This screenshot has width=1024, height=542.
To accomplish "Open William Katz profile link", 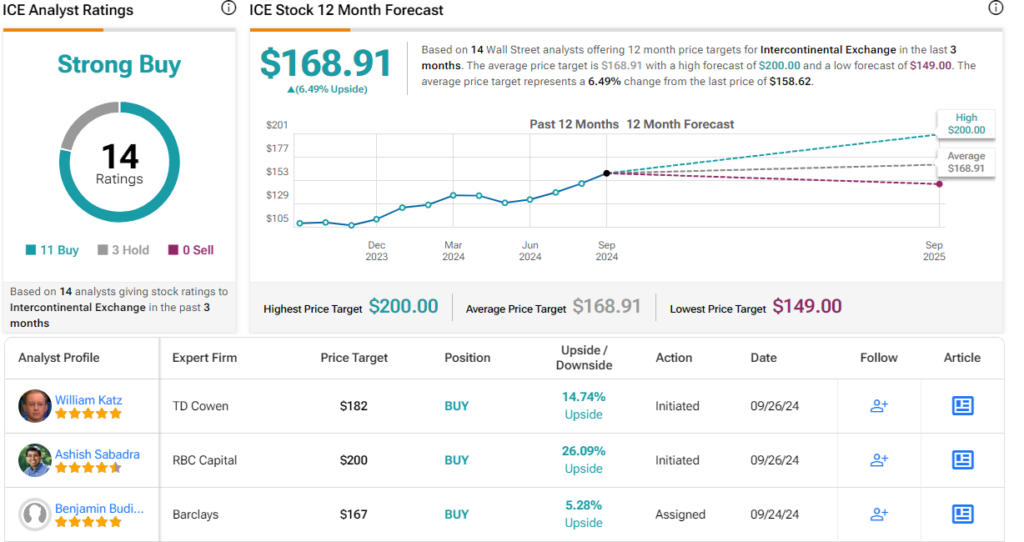I will (88, 400).
